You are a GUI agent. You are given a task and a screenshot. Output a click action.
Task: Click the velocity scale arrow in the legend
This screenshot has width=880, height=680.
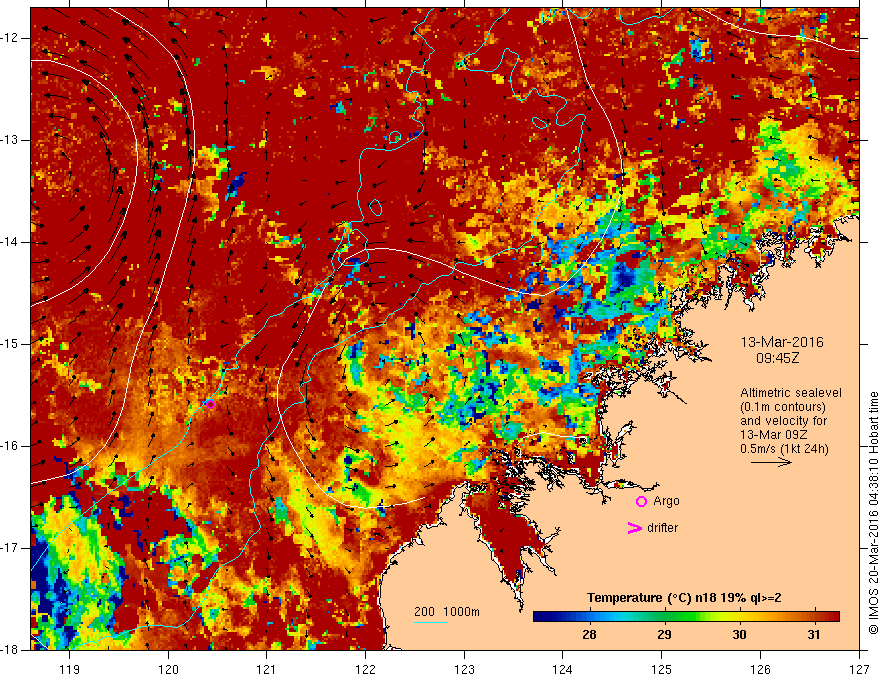pyautogui.click(x=771, y=462)
